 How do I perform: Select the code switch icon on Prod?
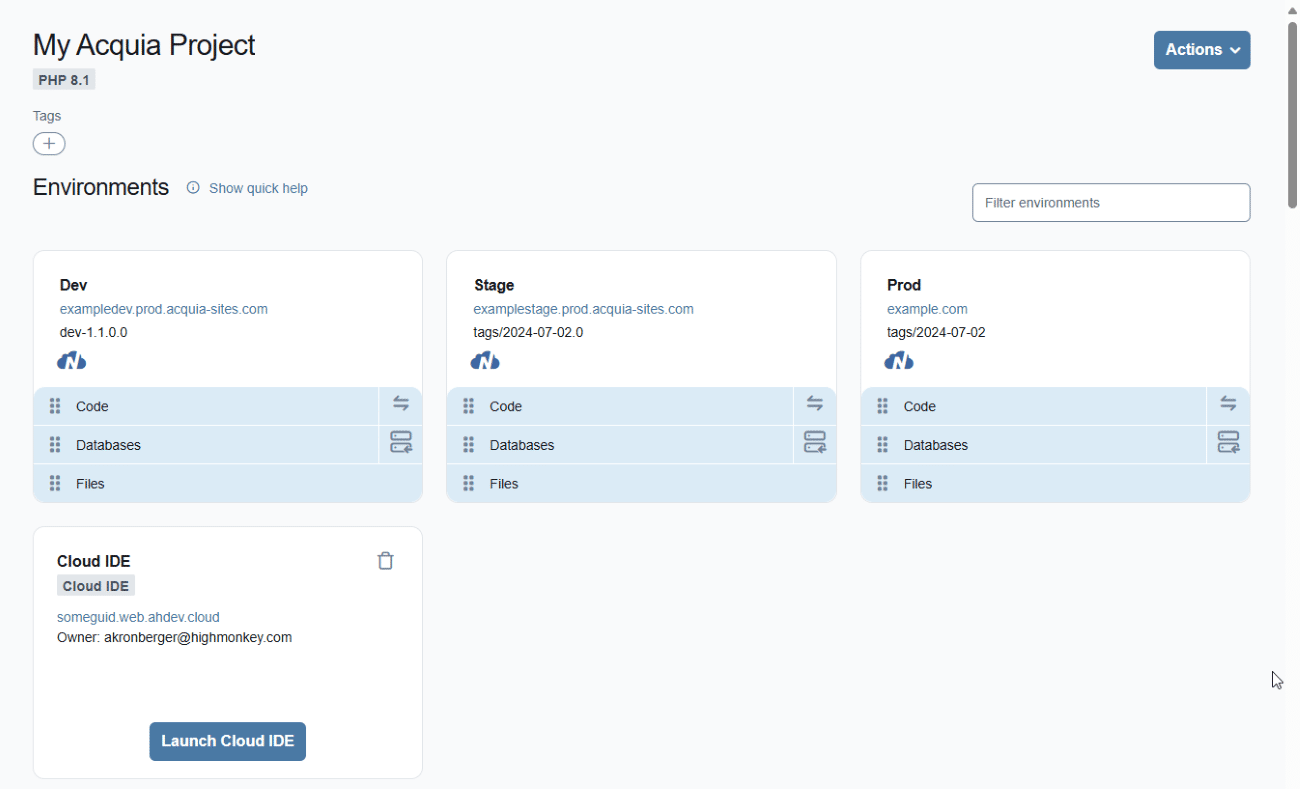(x=1229, y=403)
